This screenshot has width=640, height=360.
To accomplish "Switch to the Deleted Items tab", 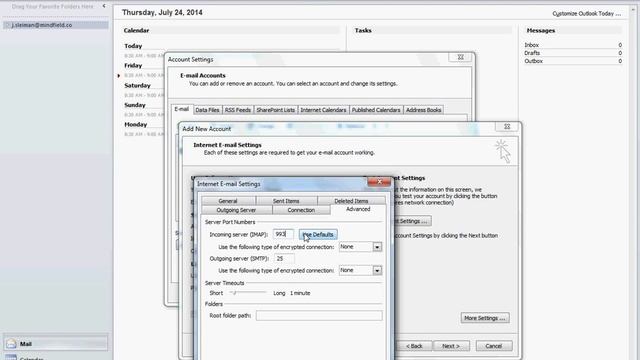I will point(351,201).
